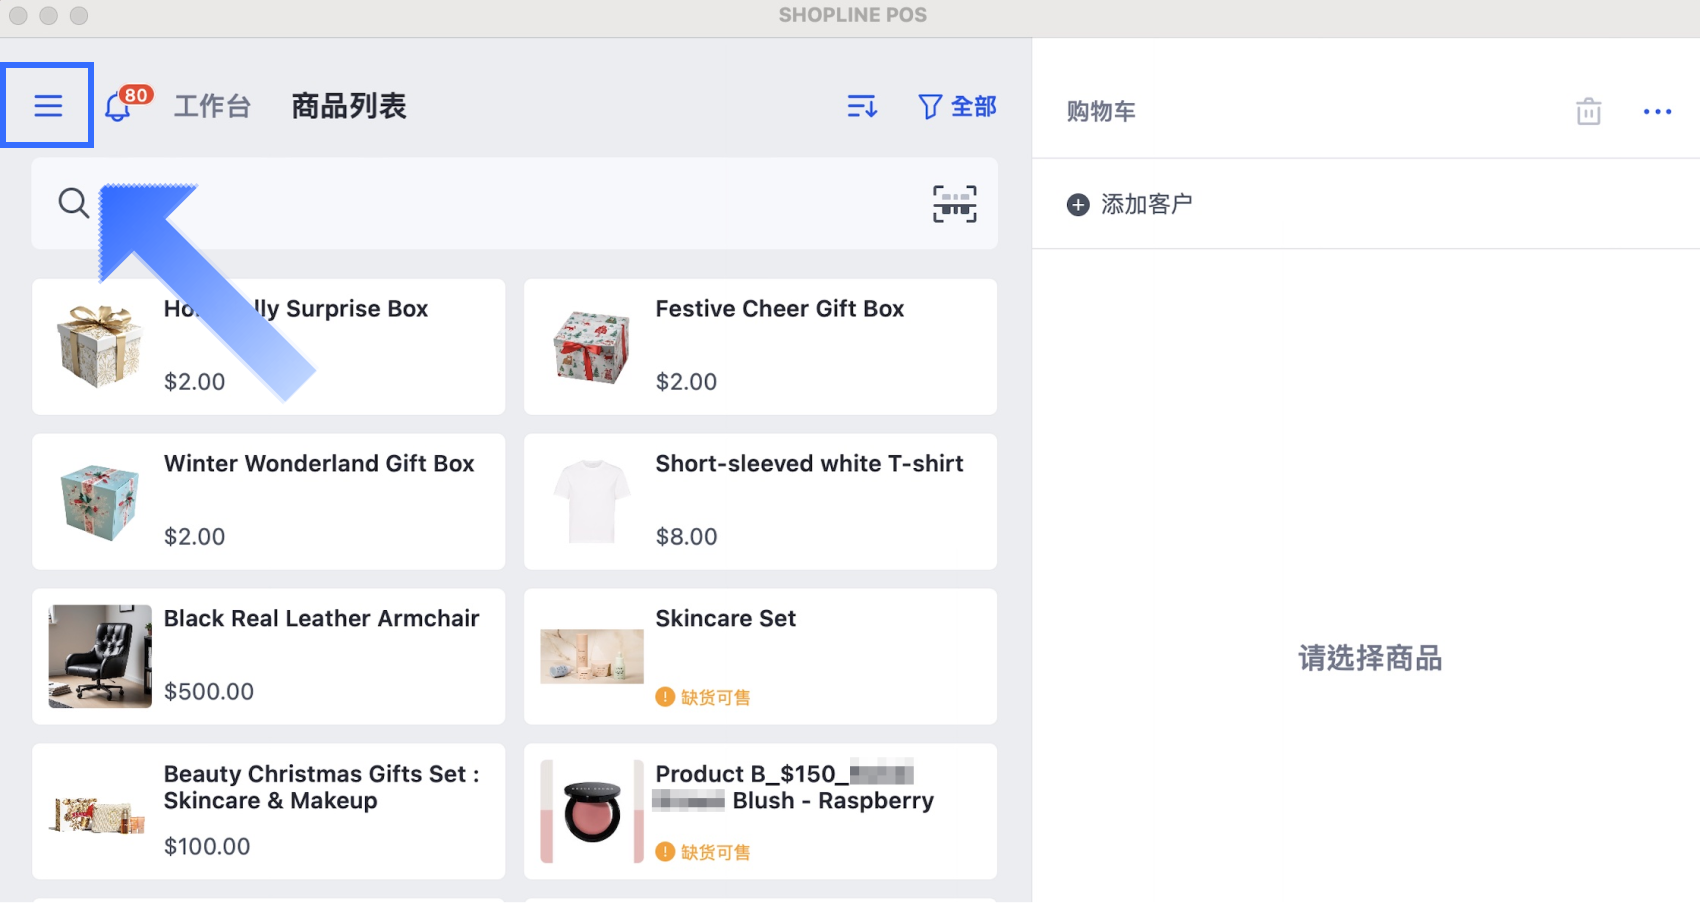Click the Winter Wonderland box thumbnail
1700x903 pixels.
tap(100, 501)
